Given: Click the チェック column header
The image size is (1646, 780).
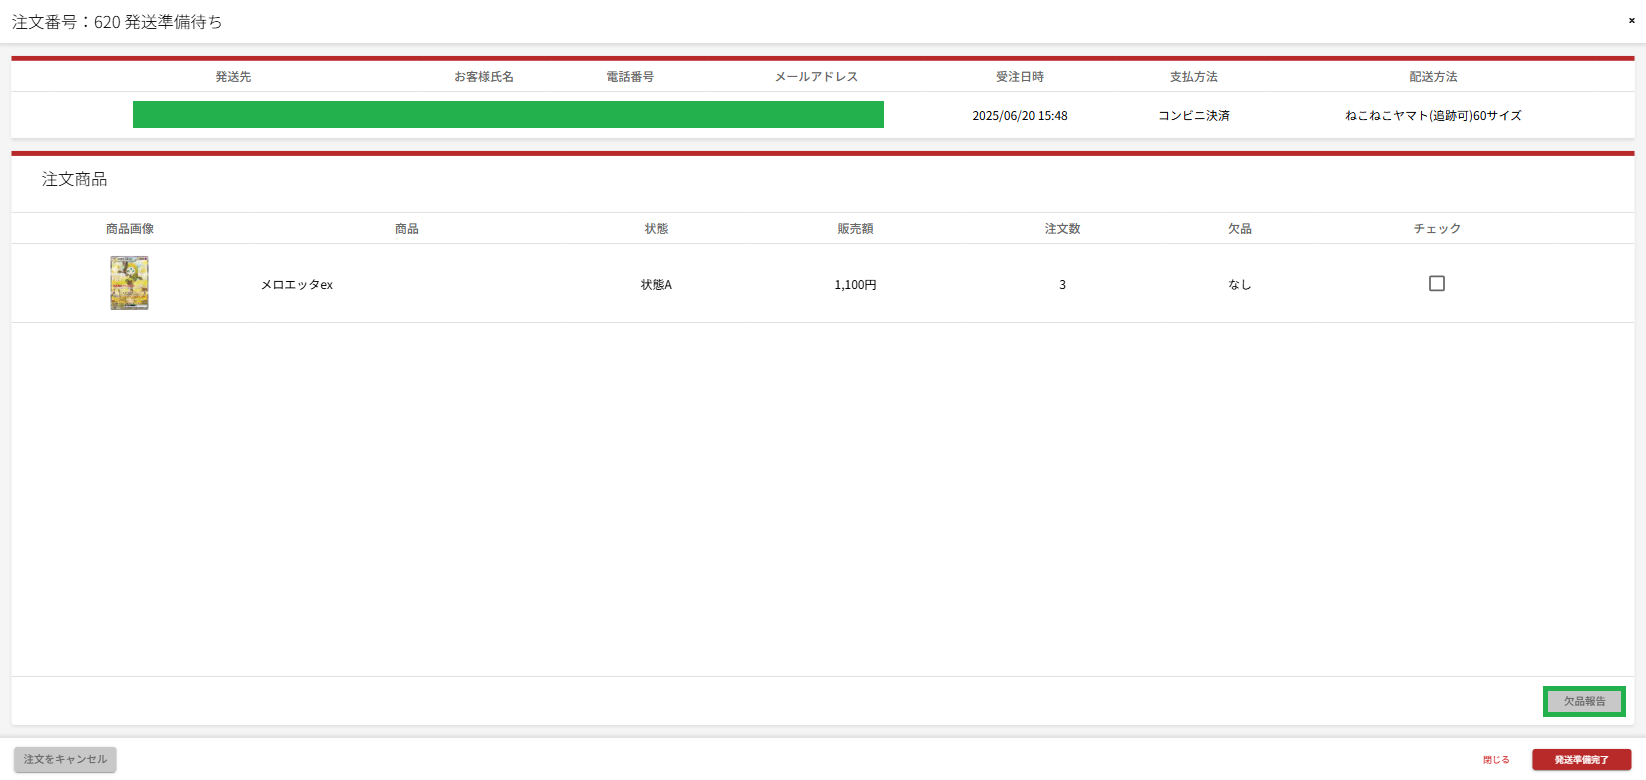Looking at the screenshot, I should [1437, 229].
